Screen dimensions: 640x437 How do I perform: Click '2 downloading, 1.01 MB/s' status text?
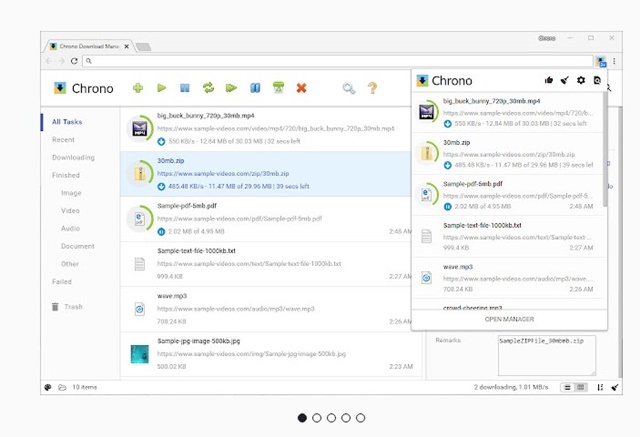[511, 387]
